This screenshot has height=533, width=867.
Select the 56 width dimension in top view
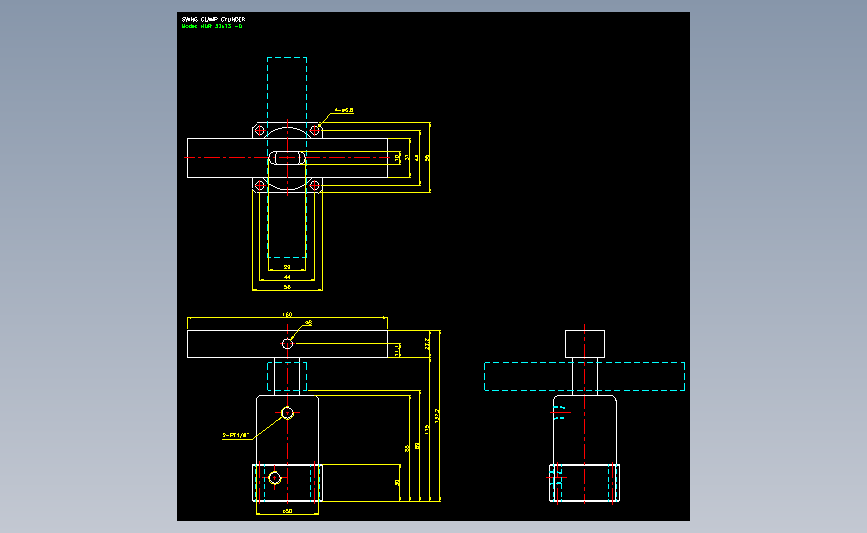tap(287, 287)
